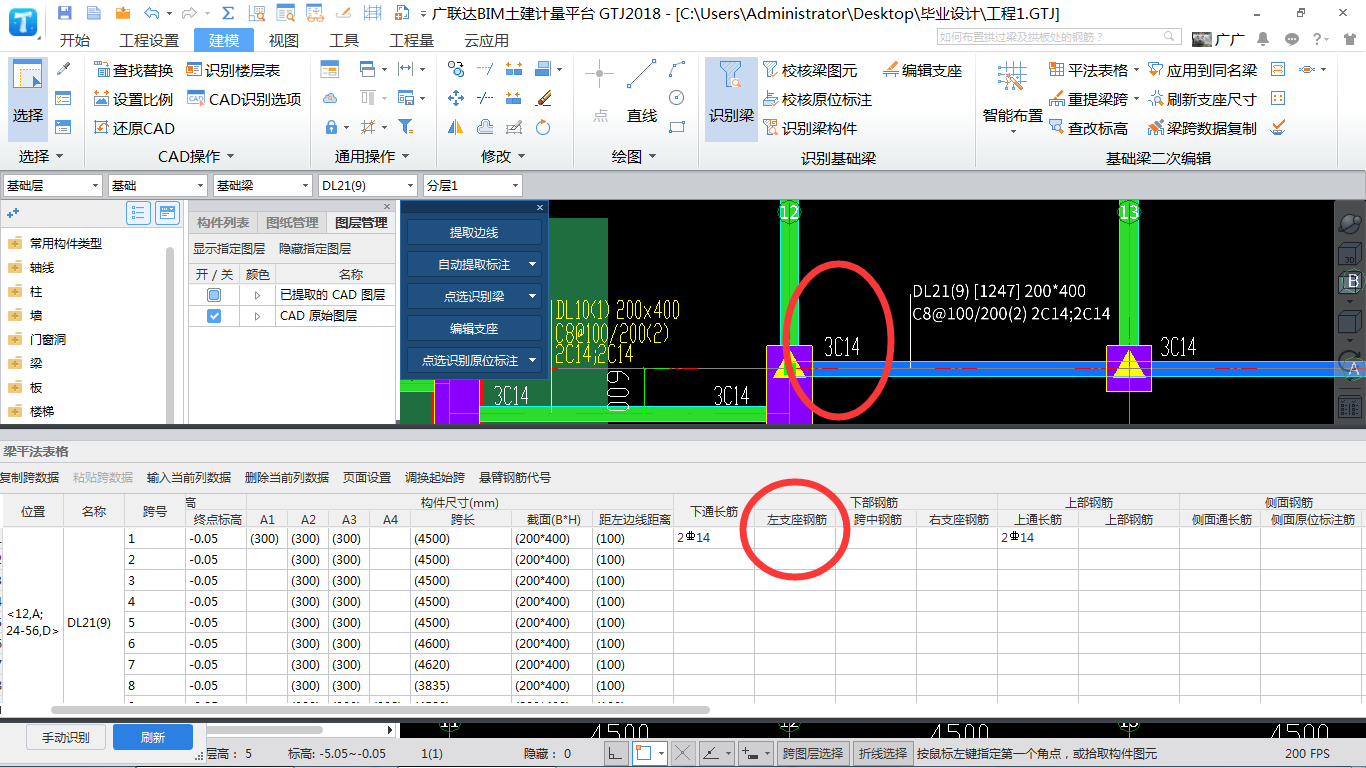Click 编辑支座 in the ribbon
This screenshot has width=1366, height=768.
coord(922,70)
